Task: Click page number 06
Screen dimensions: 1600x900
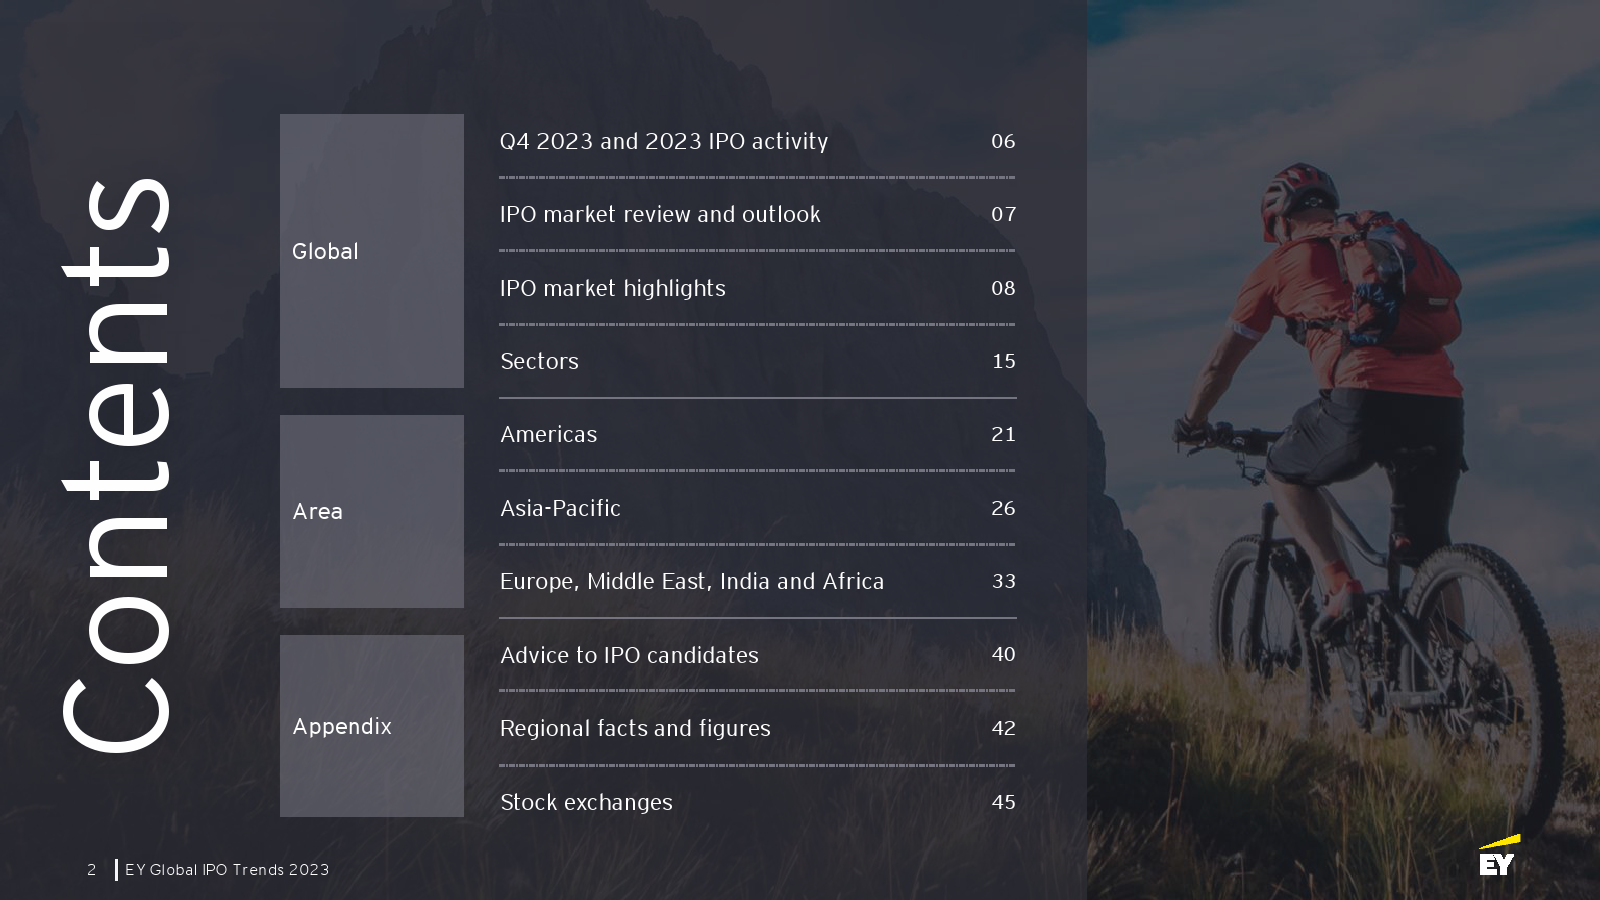Action: [x=1003, y=142]
